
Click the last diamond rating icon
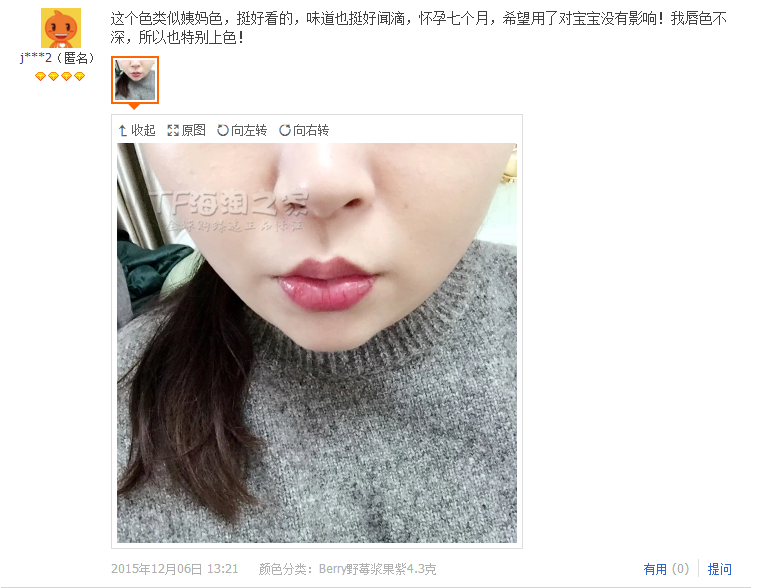[80, 76]
